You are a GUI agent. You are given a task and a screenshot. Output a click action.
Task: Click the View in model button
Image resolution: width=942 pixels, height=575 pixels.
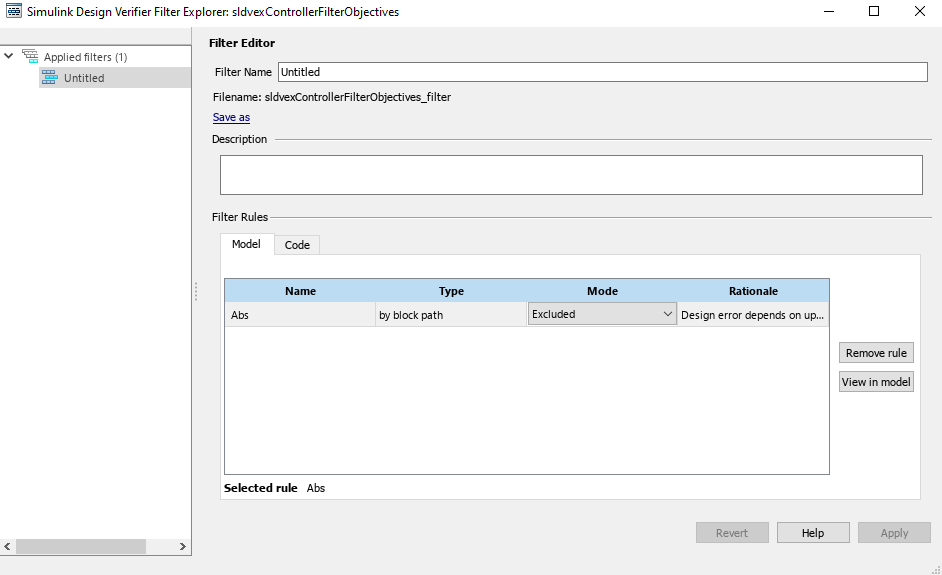click(x=875, y=382)
